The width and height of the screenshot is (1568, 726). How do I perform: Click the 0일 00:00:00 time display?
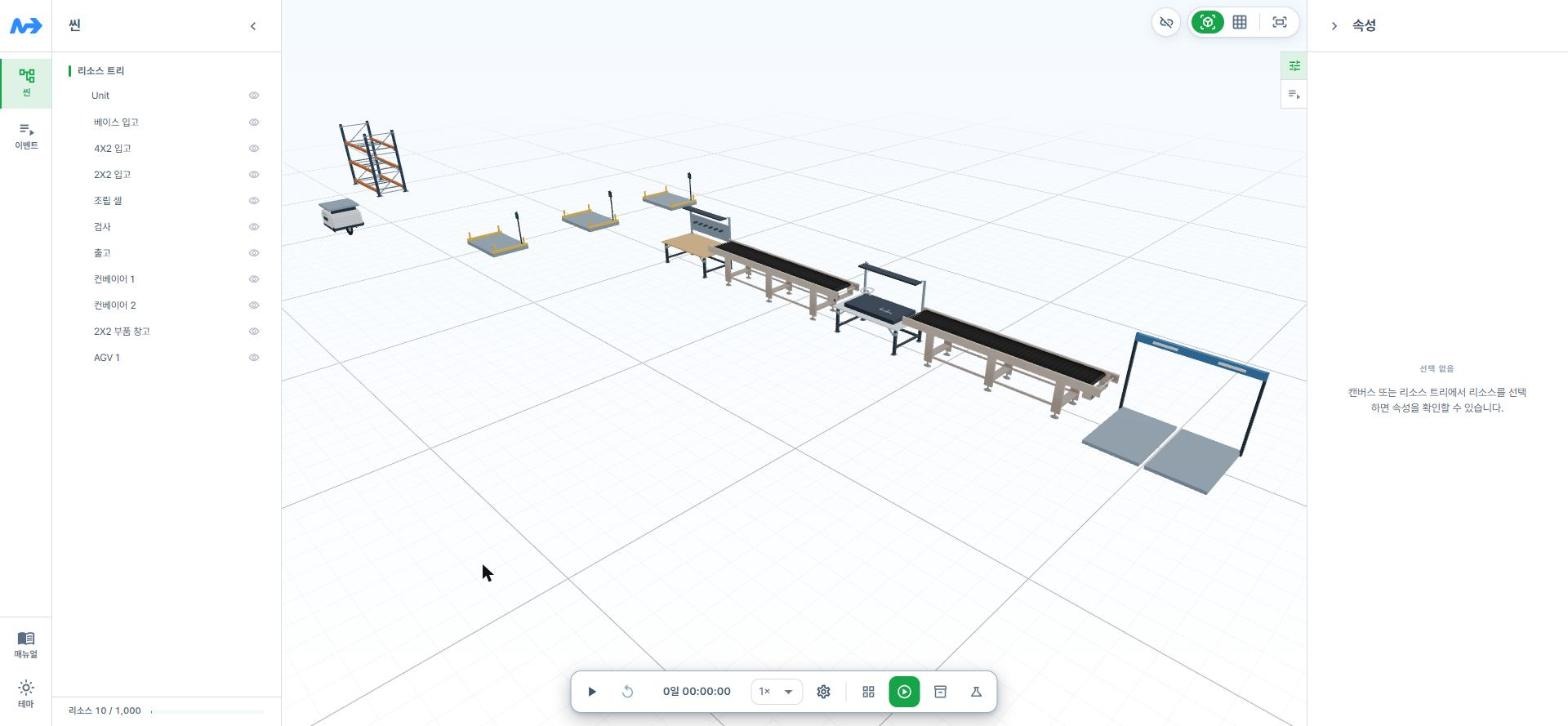tap(696, 691)
